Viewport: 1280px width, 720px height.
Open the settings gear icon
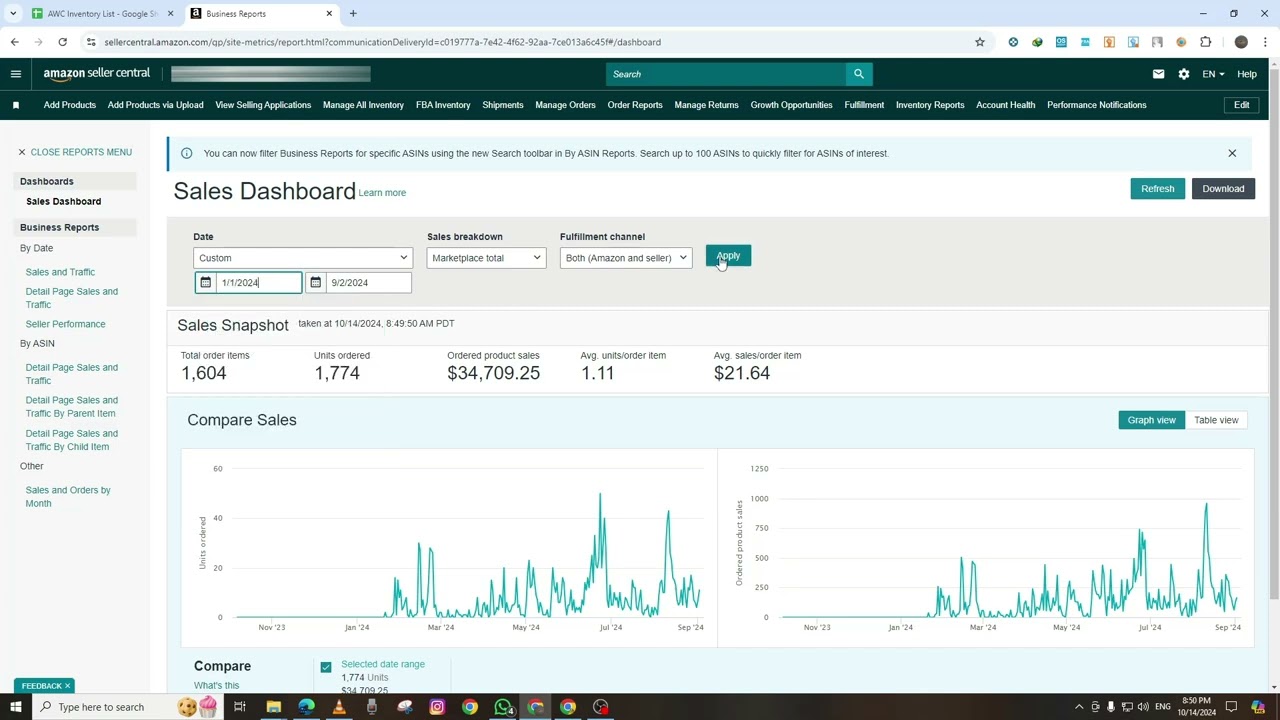point(1184,74)
